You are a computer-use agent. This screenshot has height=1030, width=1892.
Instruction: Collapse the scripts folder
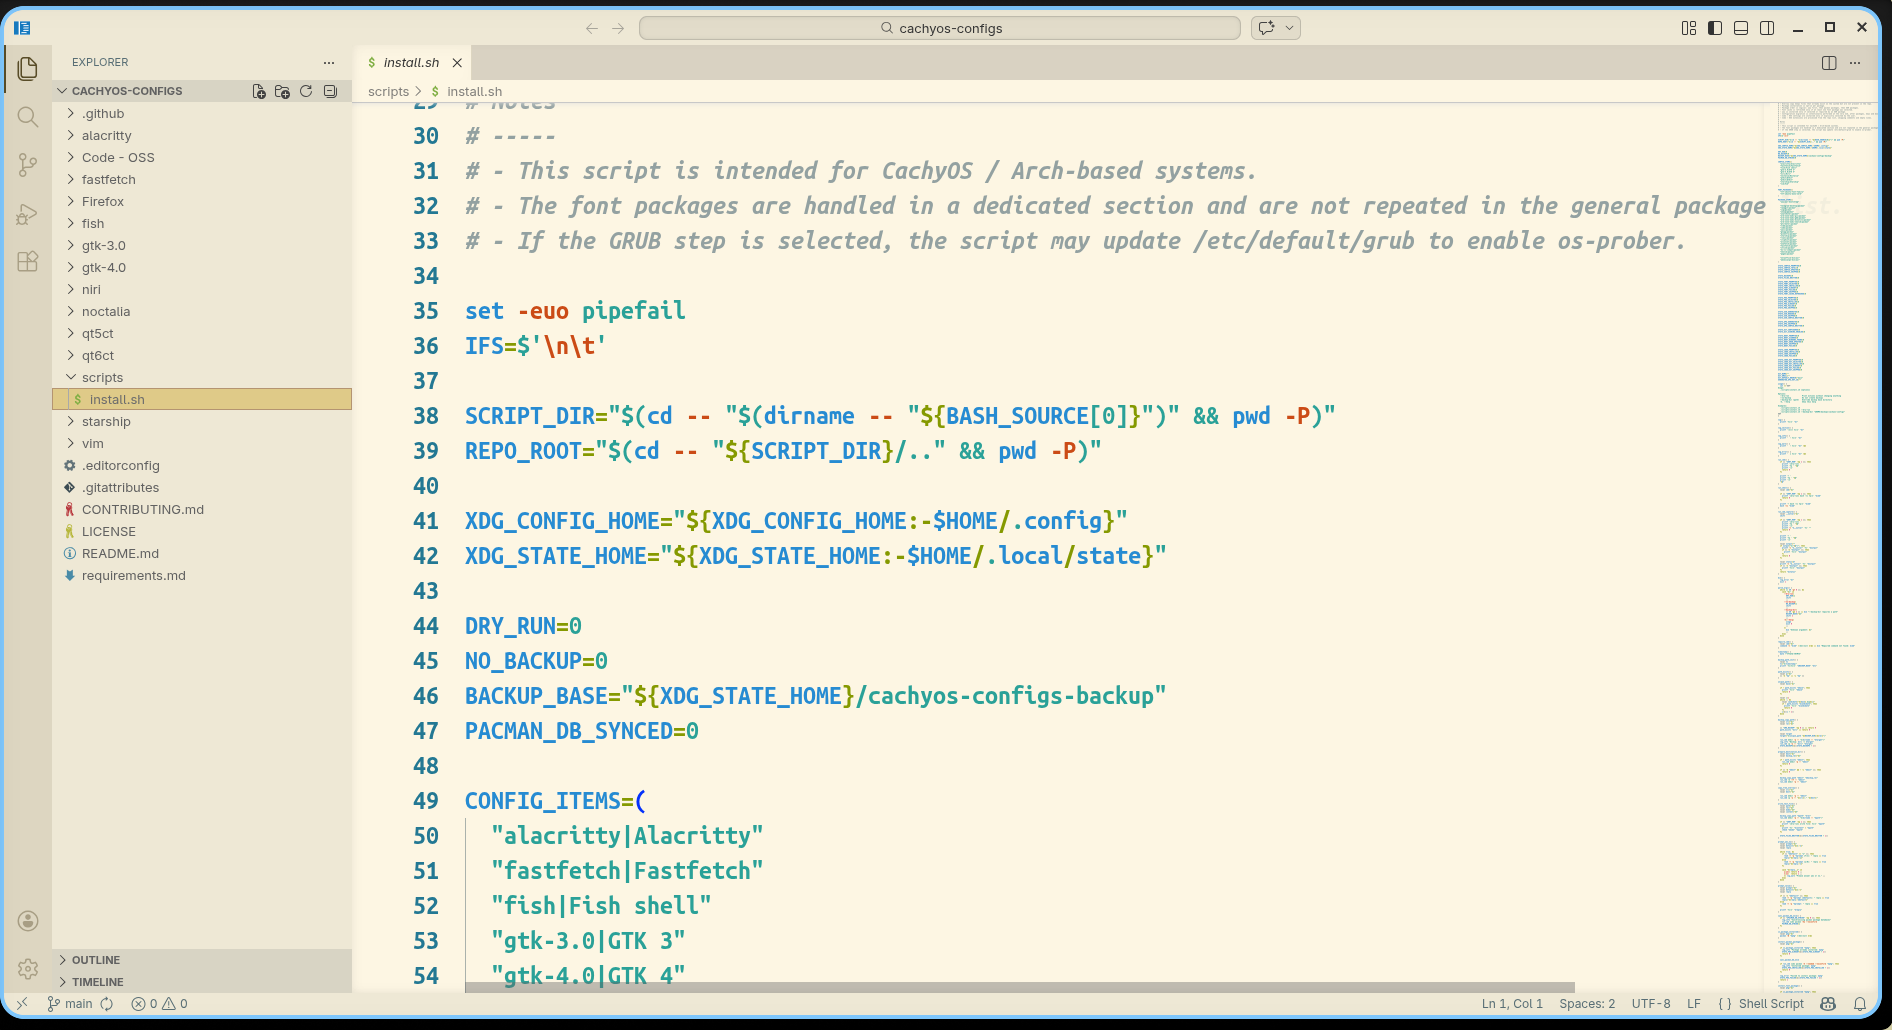click(x=202, y=378)
